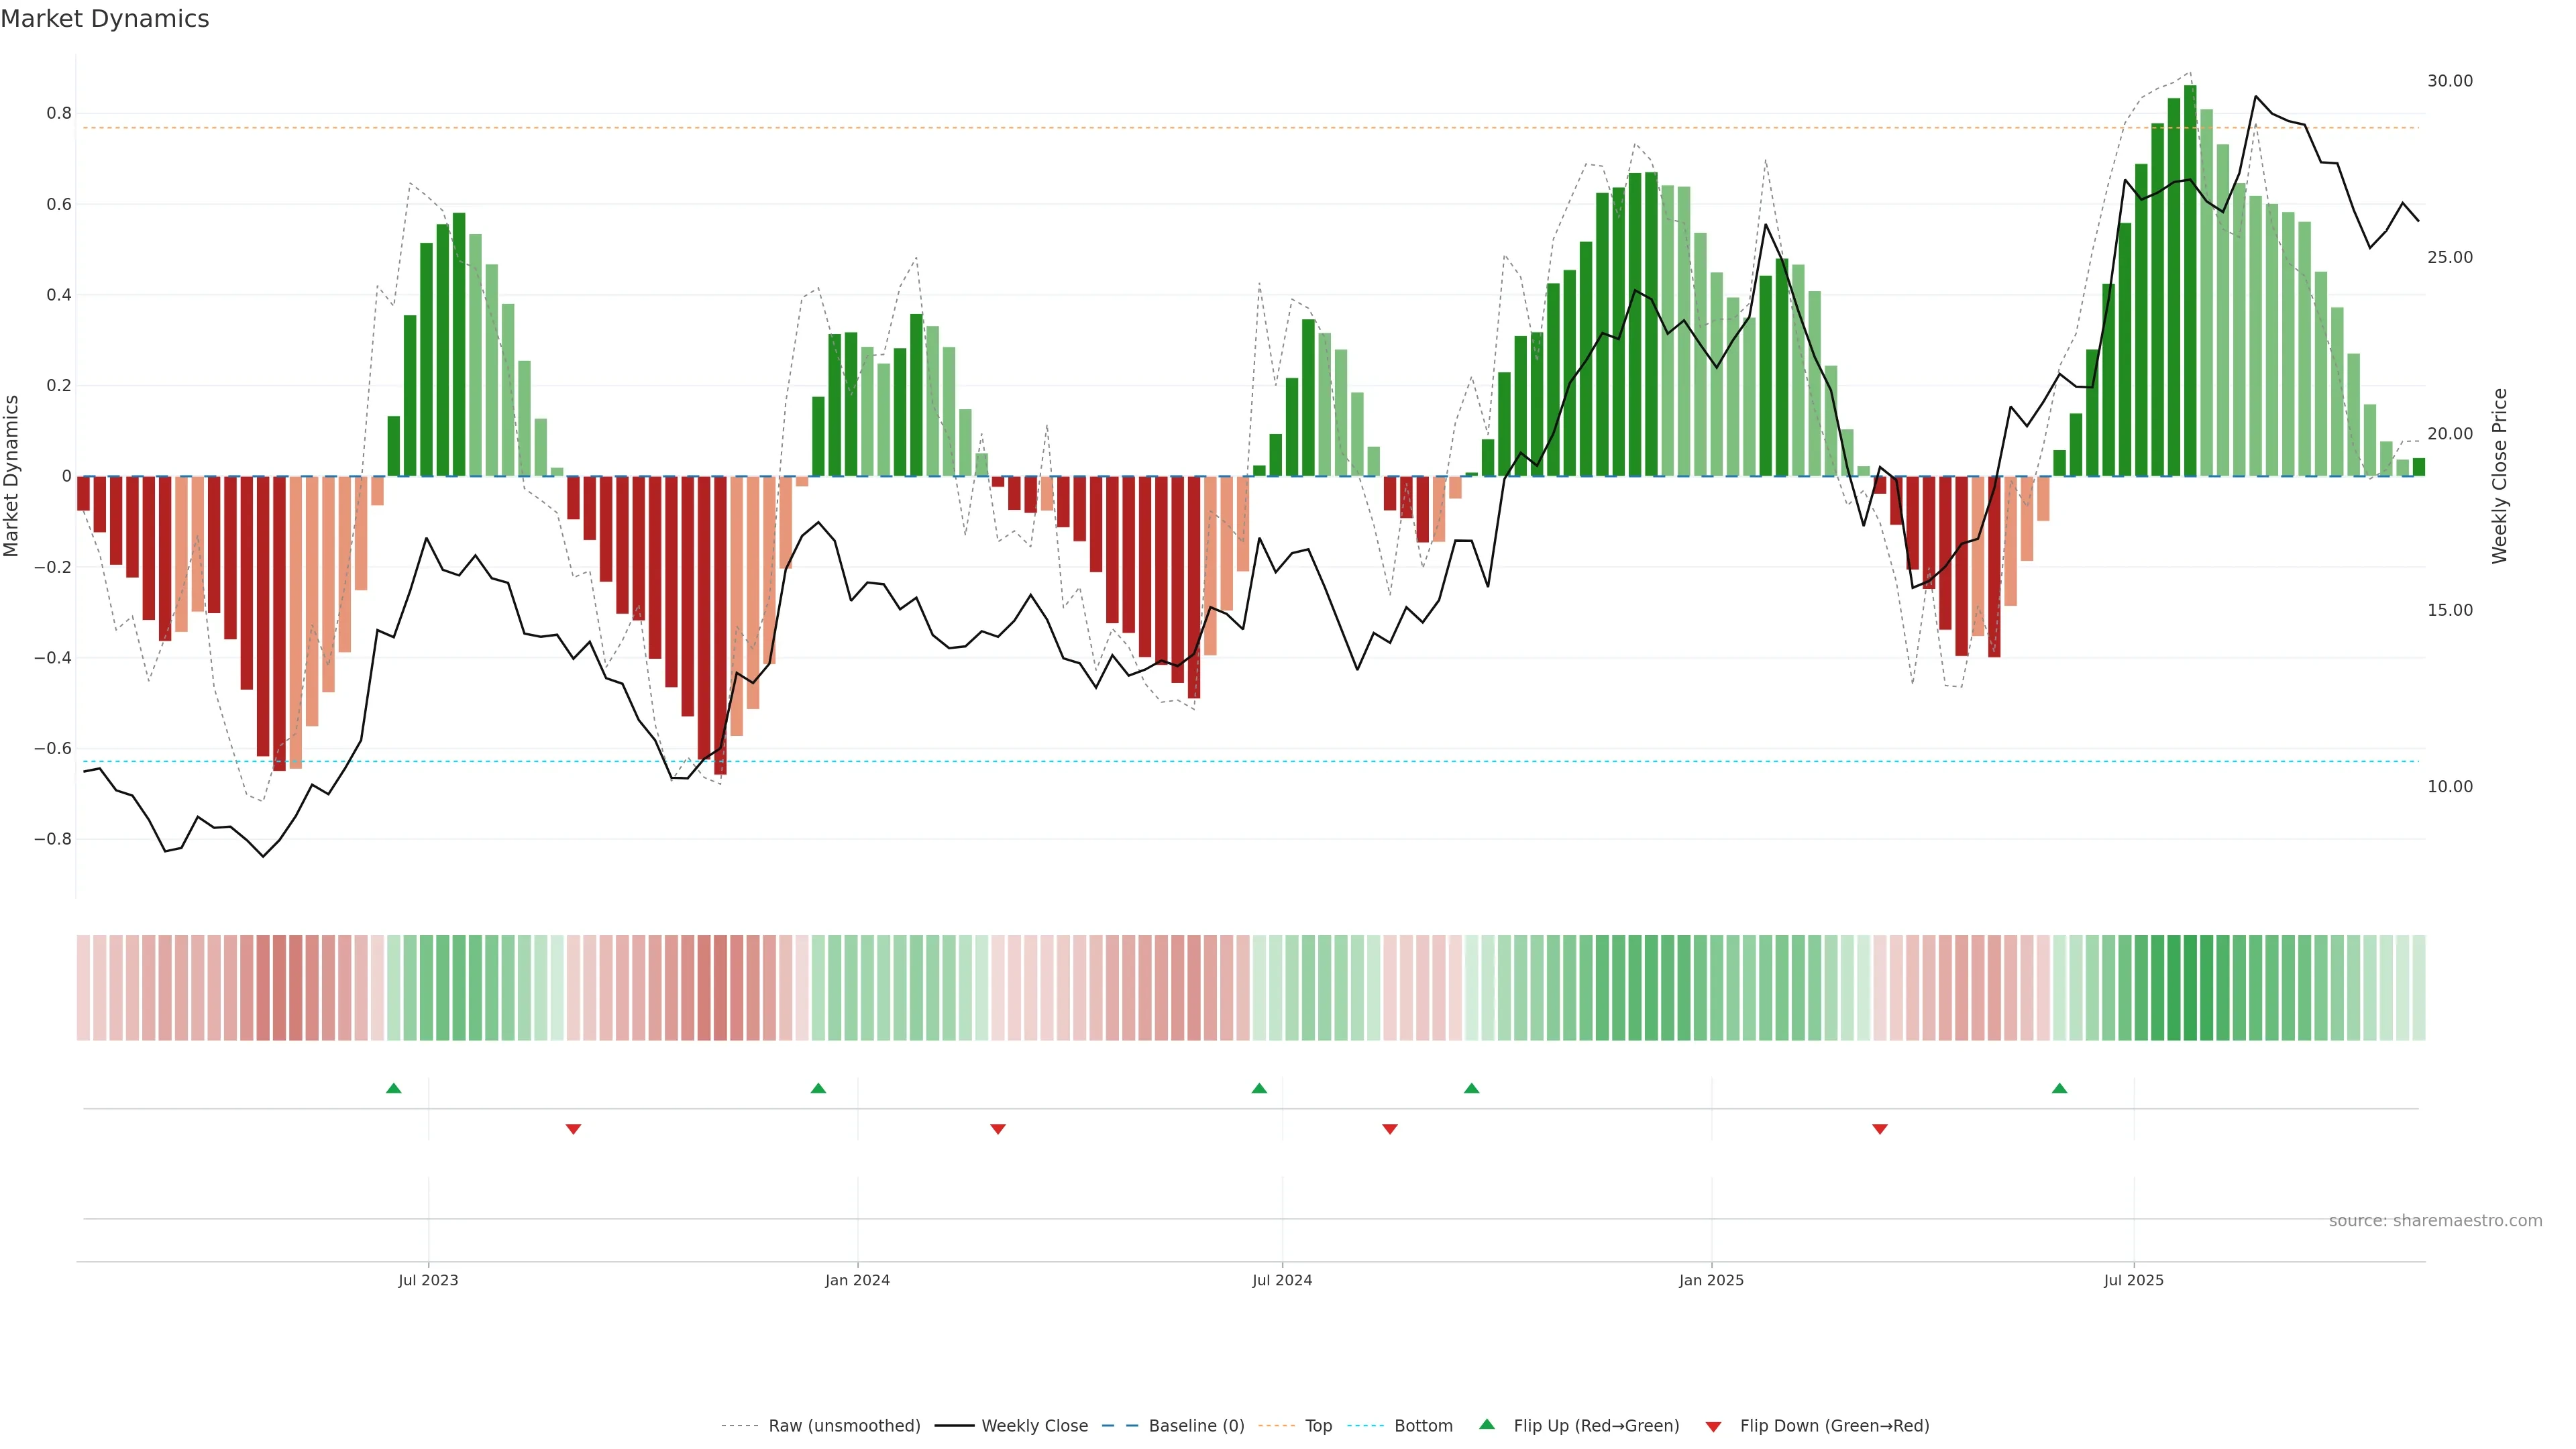
Task: Click the Flip Up triangle before Jan 2024
Action: coord(818,1088)
